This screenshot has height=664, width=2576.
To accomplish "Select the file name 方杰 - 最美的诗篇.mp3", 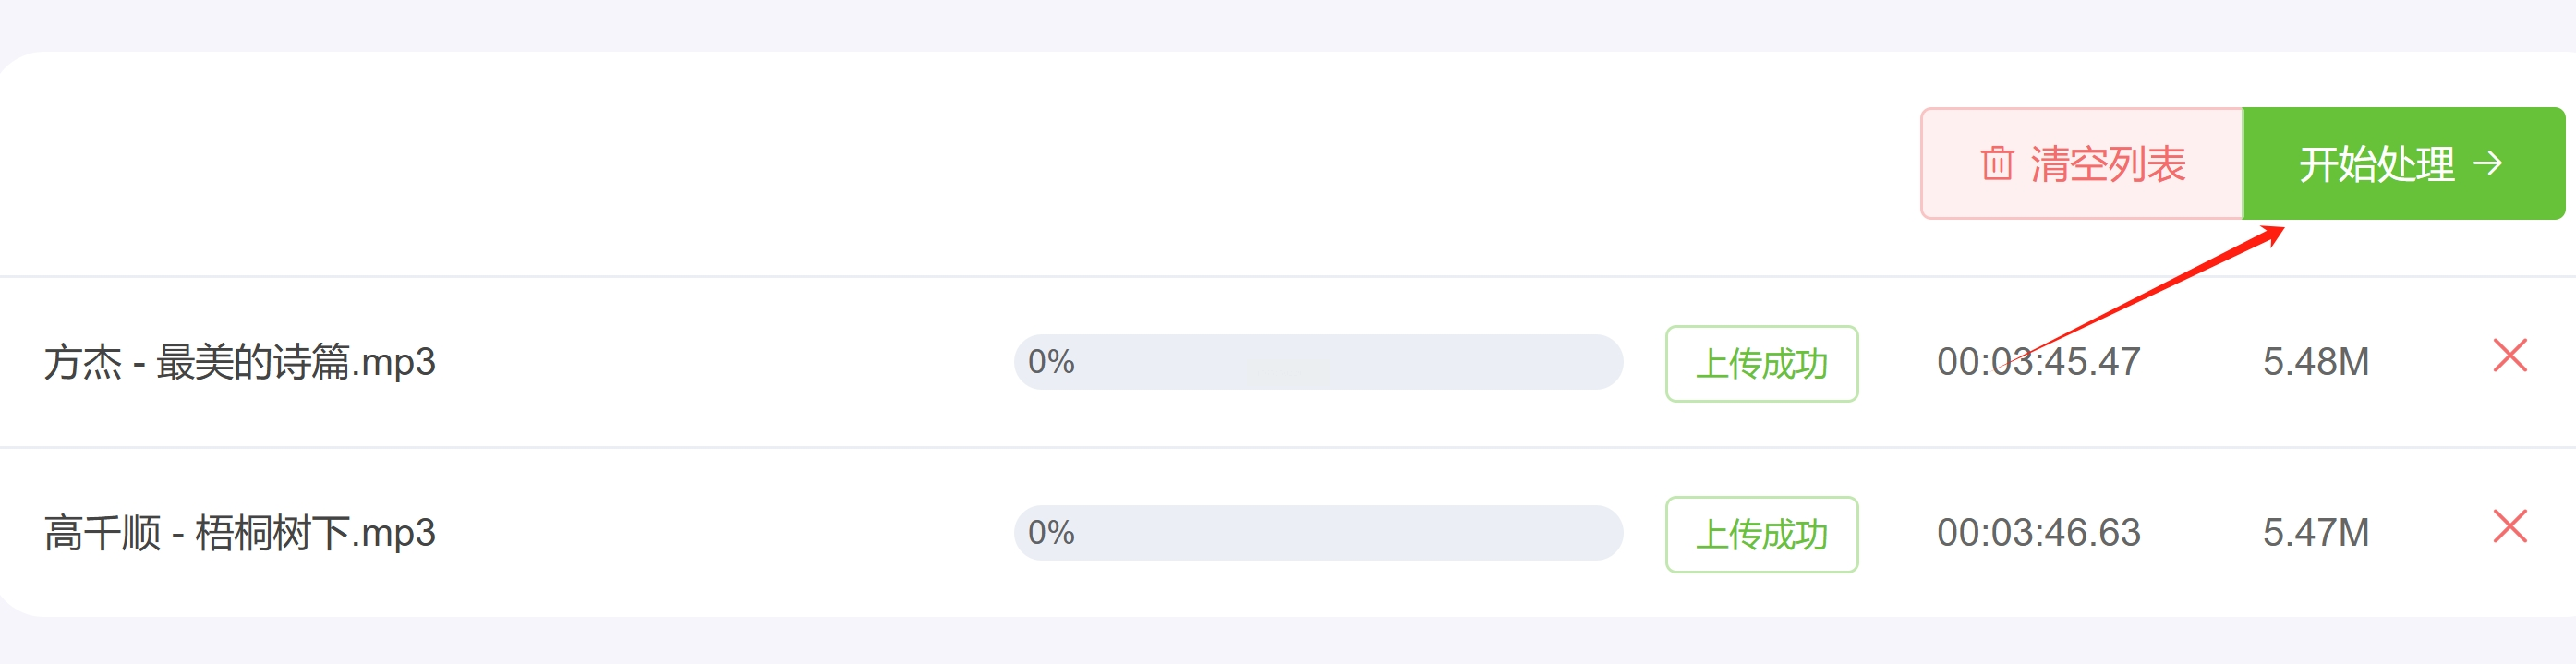I will [240, 362].
